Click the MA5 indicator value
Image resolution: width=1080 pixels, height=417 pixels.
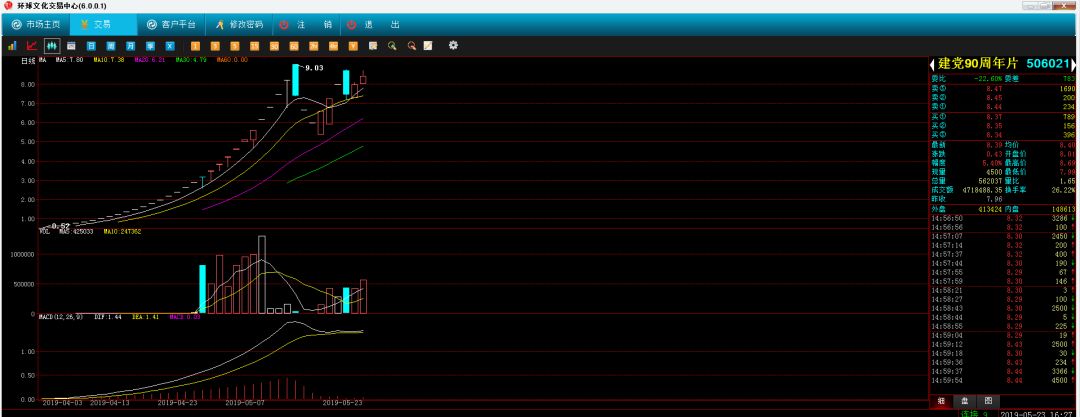pyautogui.click(x=70, y=60)
